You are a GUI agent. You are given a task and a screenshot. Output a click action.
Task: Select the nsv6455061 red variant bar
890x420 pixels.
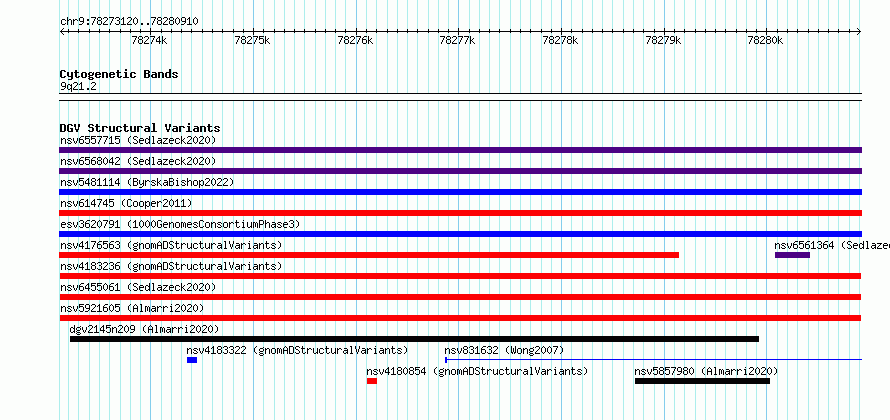pyautogui.click(x=460, y=297)
